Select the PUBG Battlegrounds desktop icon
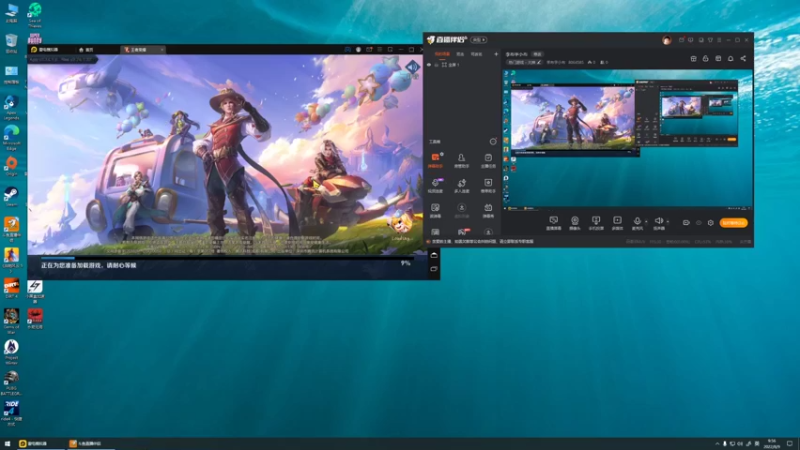 [x=11, y=383]
